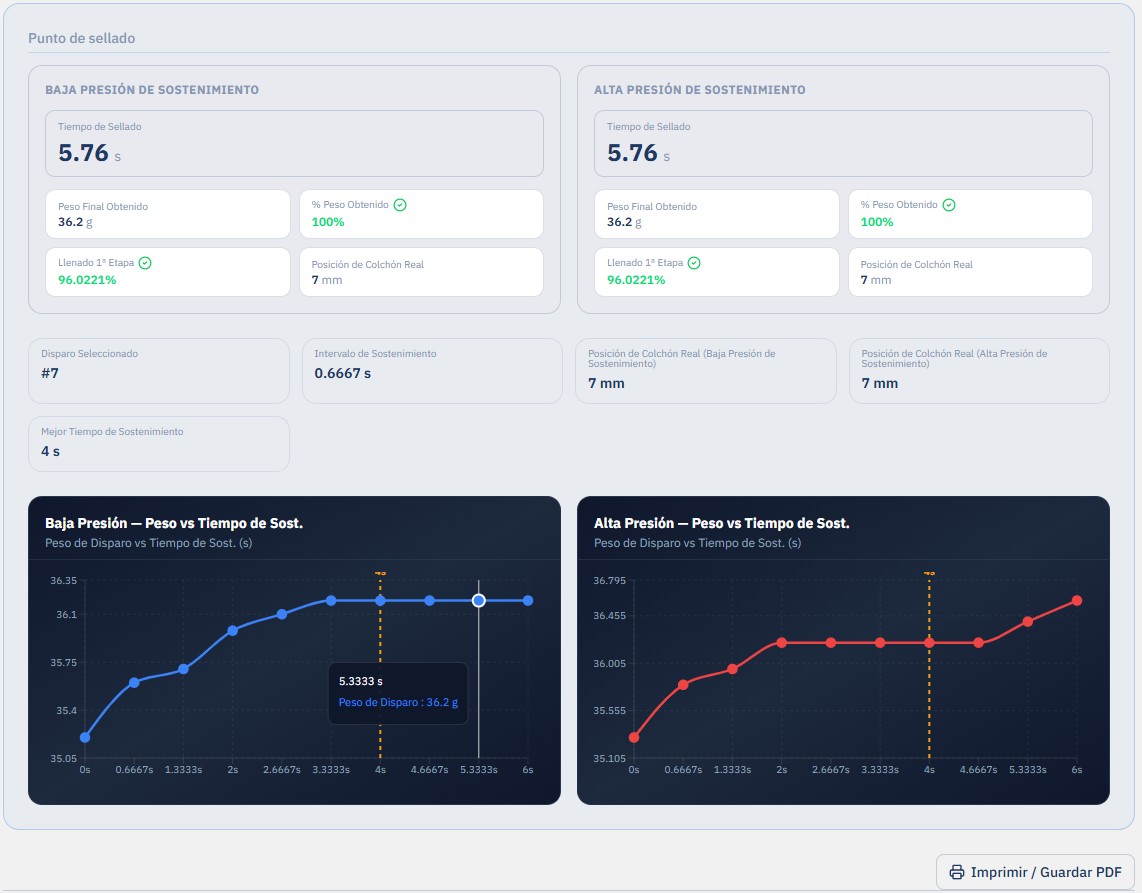Click the 6s data point on red chart
This screenshot has width=1142, height=893.
point(1076,600)
